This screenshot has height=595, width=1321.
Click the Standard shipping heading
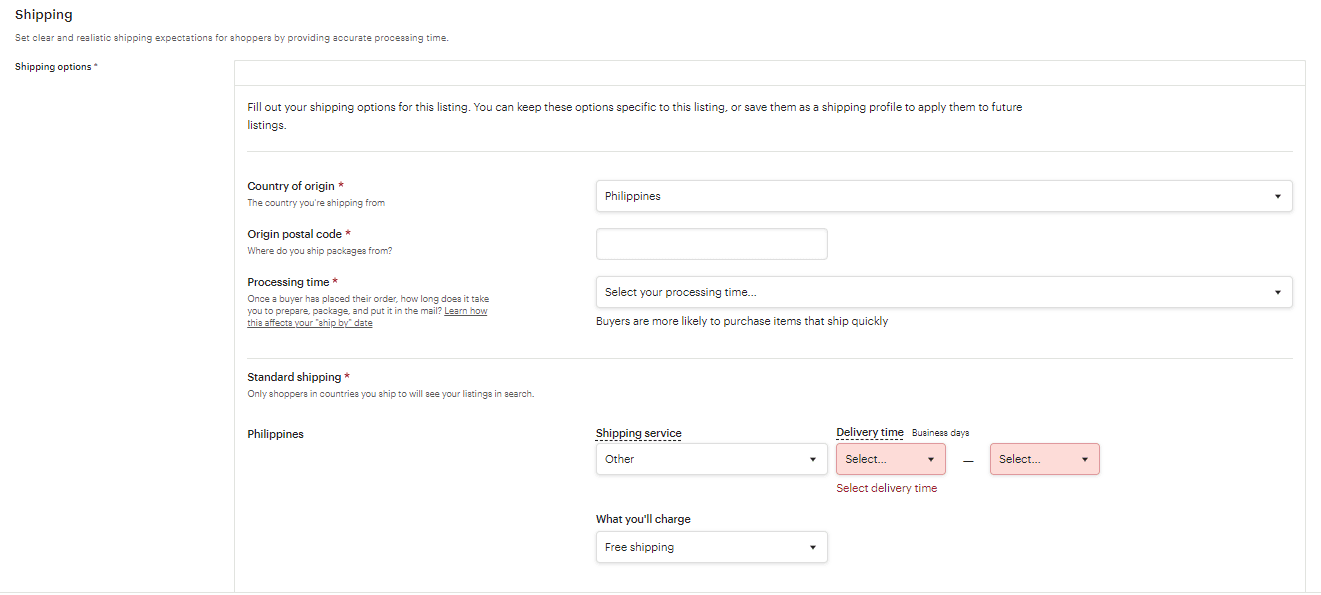click(x=294, y=377)
